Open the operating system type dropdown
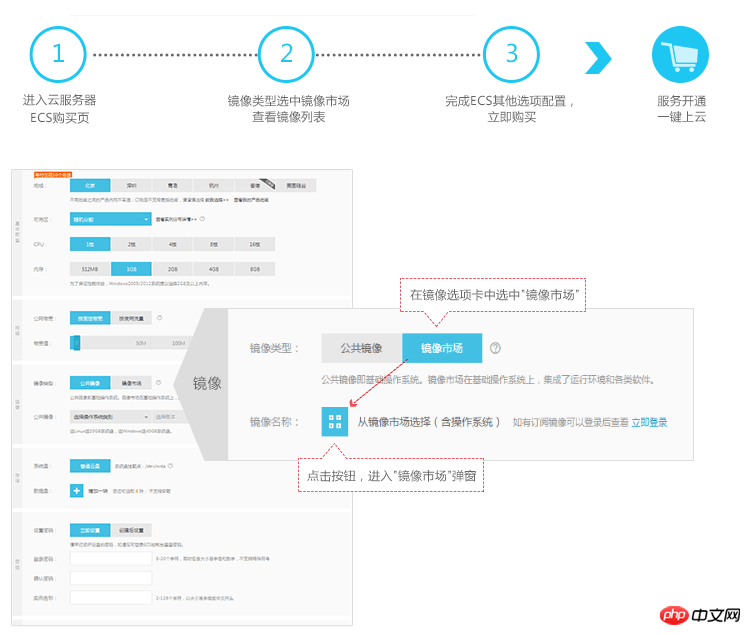Screen dimensions: 751x635 (111, 417)
